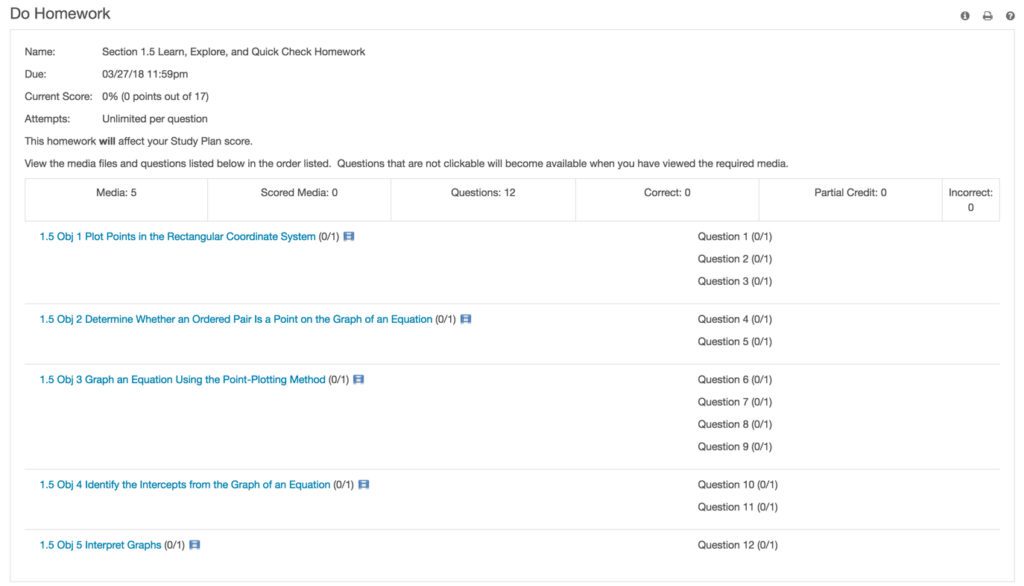Screen dimensions: 1024x586
Task: Select Question 1 in the list
Action: pos(734,237)
